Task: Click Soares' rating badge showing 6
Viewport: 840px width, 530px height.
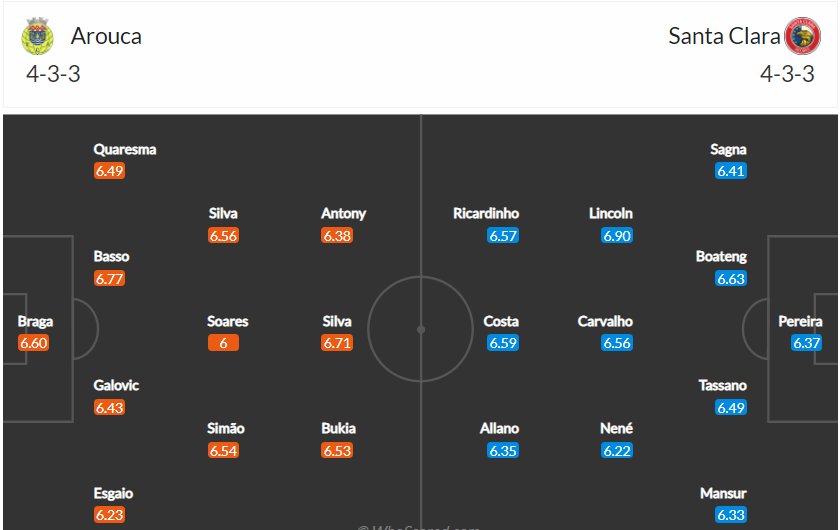Action: pyautogui.click(x=223, y=343)
